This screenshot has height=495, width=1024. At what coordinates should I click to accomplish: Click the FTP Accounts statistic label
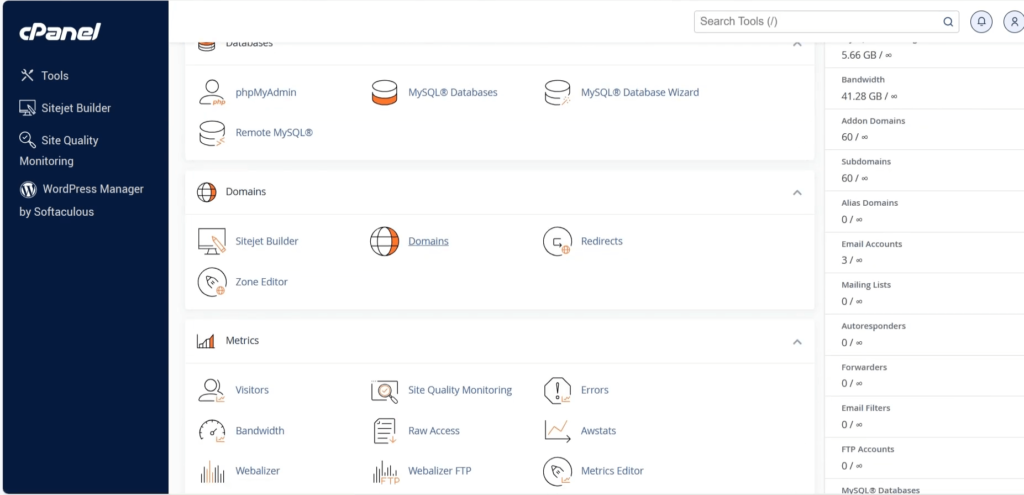(x=867, y=449)
